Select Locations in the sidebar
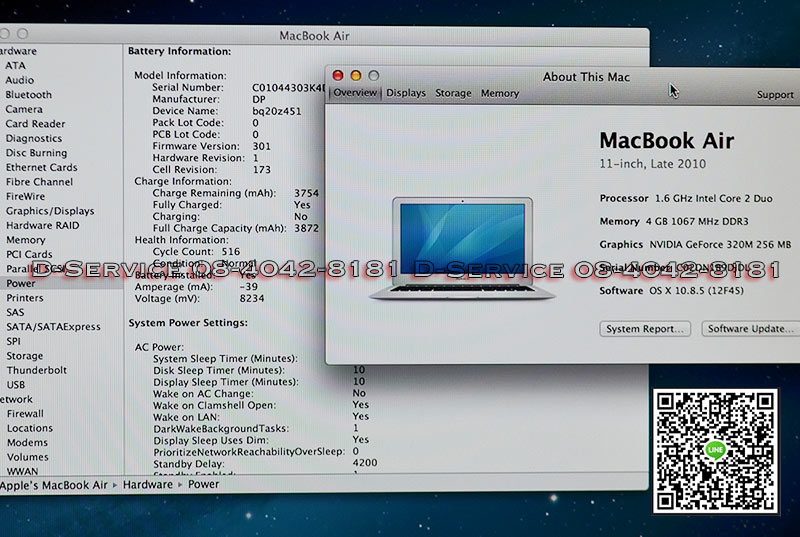800x537 pixels. point(30,428)
